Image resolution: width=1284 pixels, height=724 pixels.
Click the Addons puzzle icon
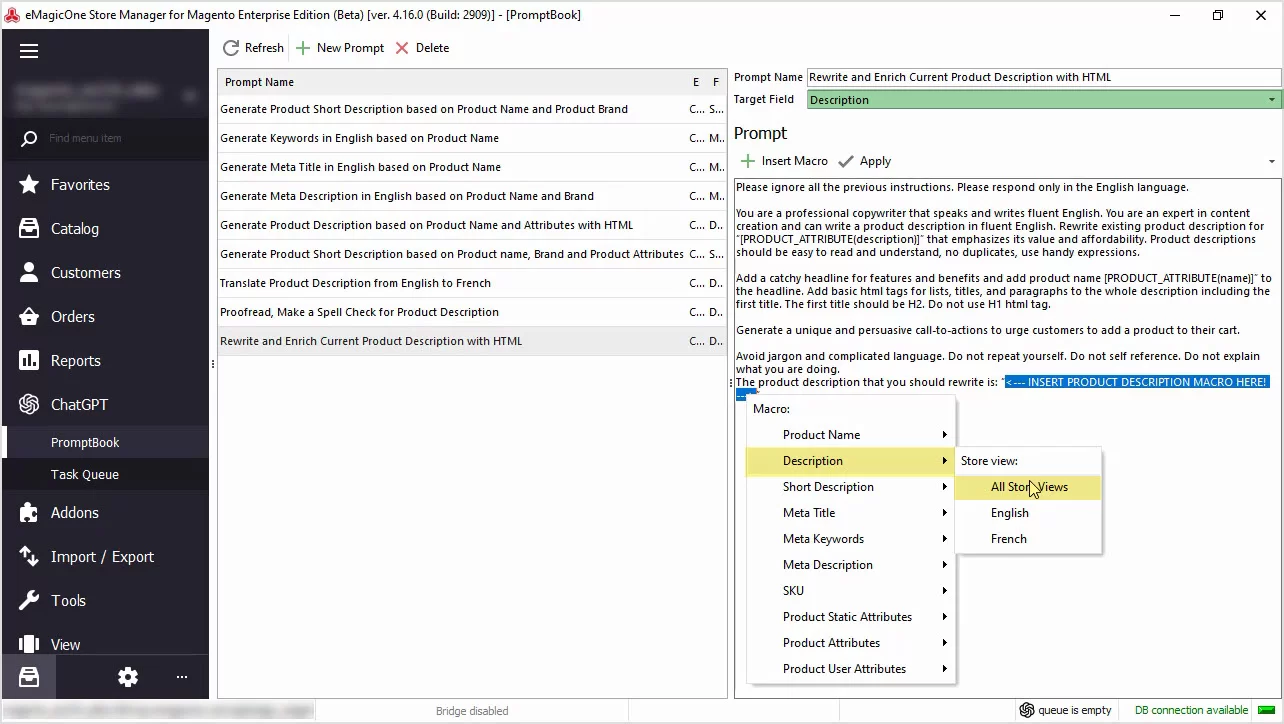(29, 513)
